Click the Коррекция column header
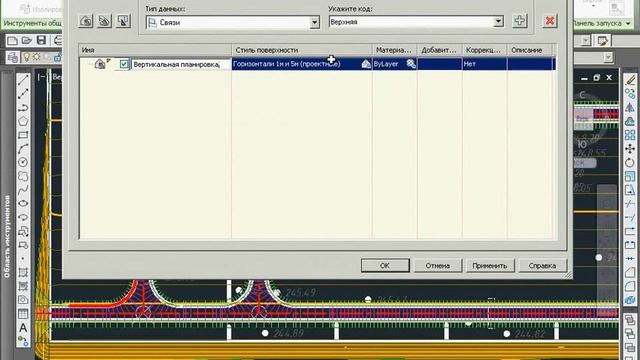640x360 pixels. coord(484,50)
